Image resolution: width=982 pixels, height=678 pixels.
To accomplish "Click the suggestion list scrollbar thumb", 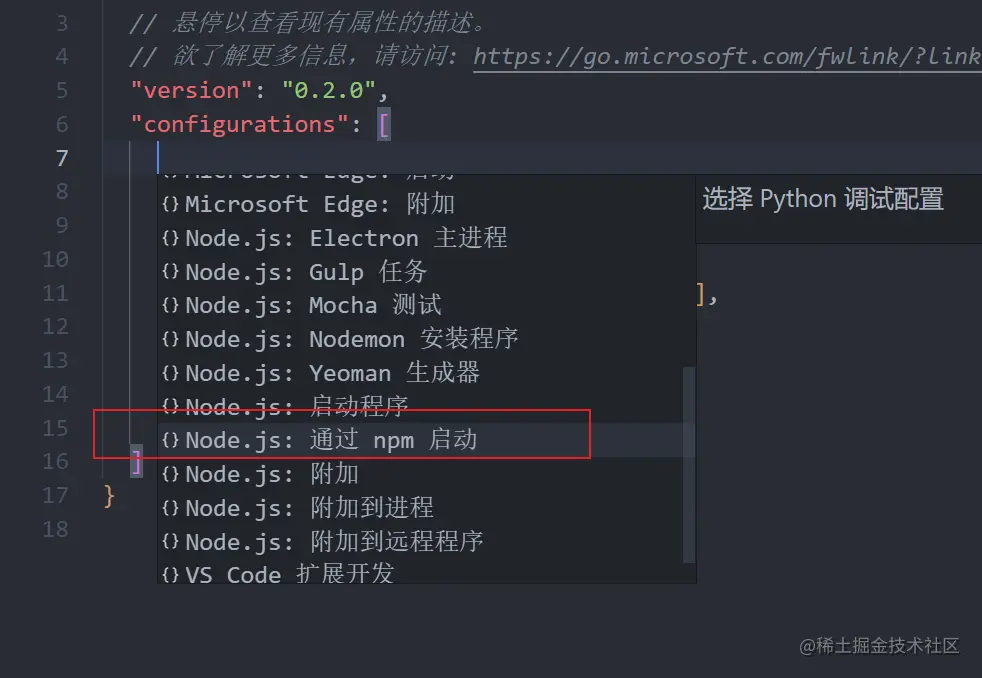I will [689, 464].
